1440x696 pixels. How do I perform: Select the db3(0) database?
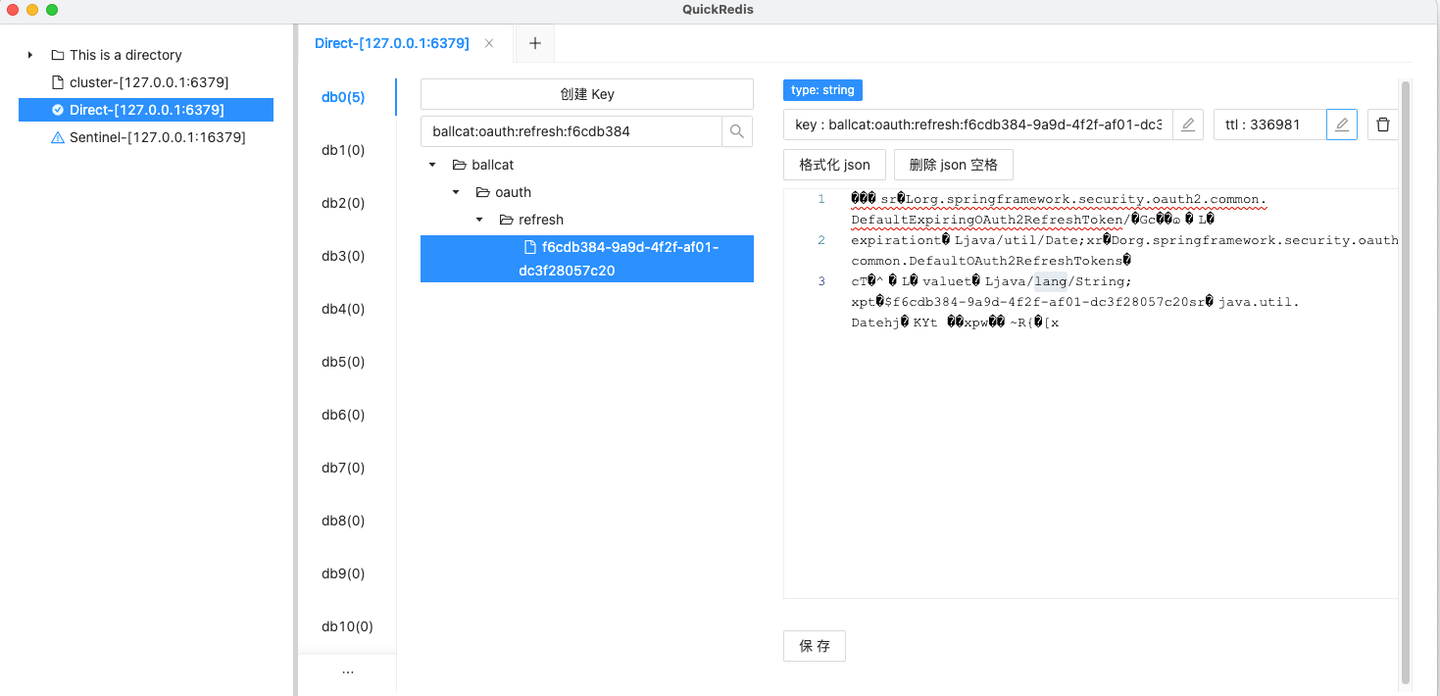pyautogui.click(x=340, y=255)
